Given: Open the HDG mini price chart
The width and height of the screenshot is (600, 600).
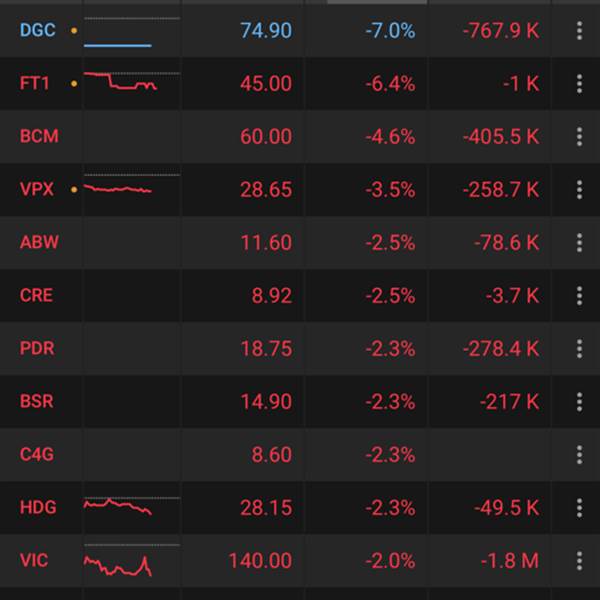Looking at the screenshot, I should 118,506.
